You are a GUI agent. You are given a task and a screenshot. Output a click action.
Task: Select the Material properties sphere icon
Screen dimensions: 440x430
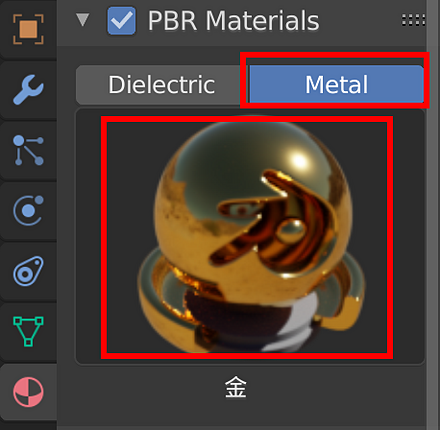[x=28, y=392]
